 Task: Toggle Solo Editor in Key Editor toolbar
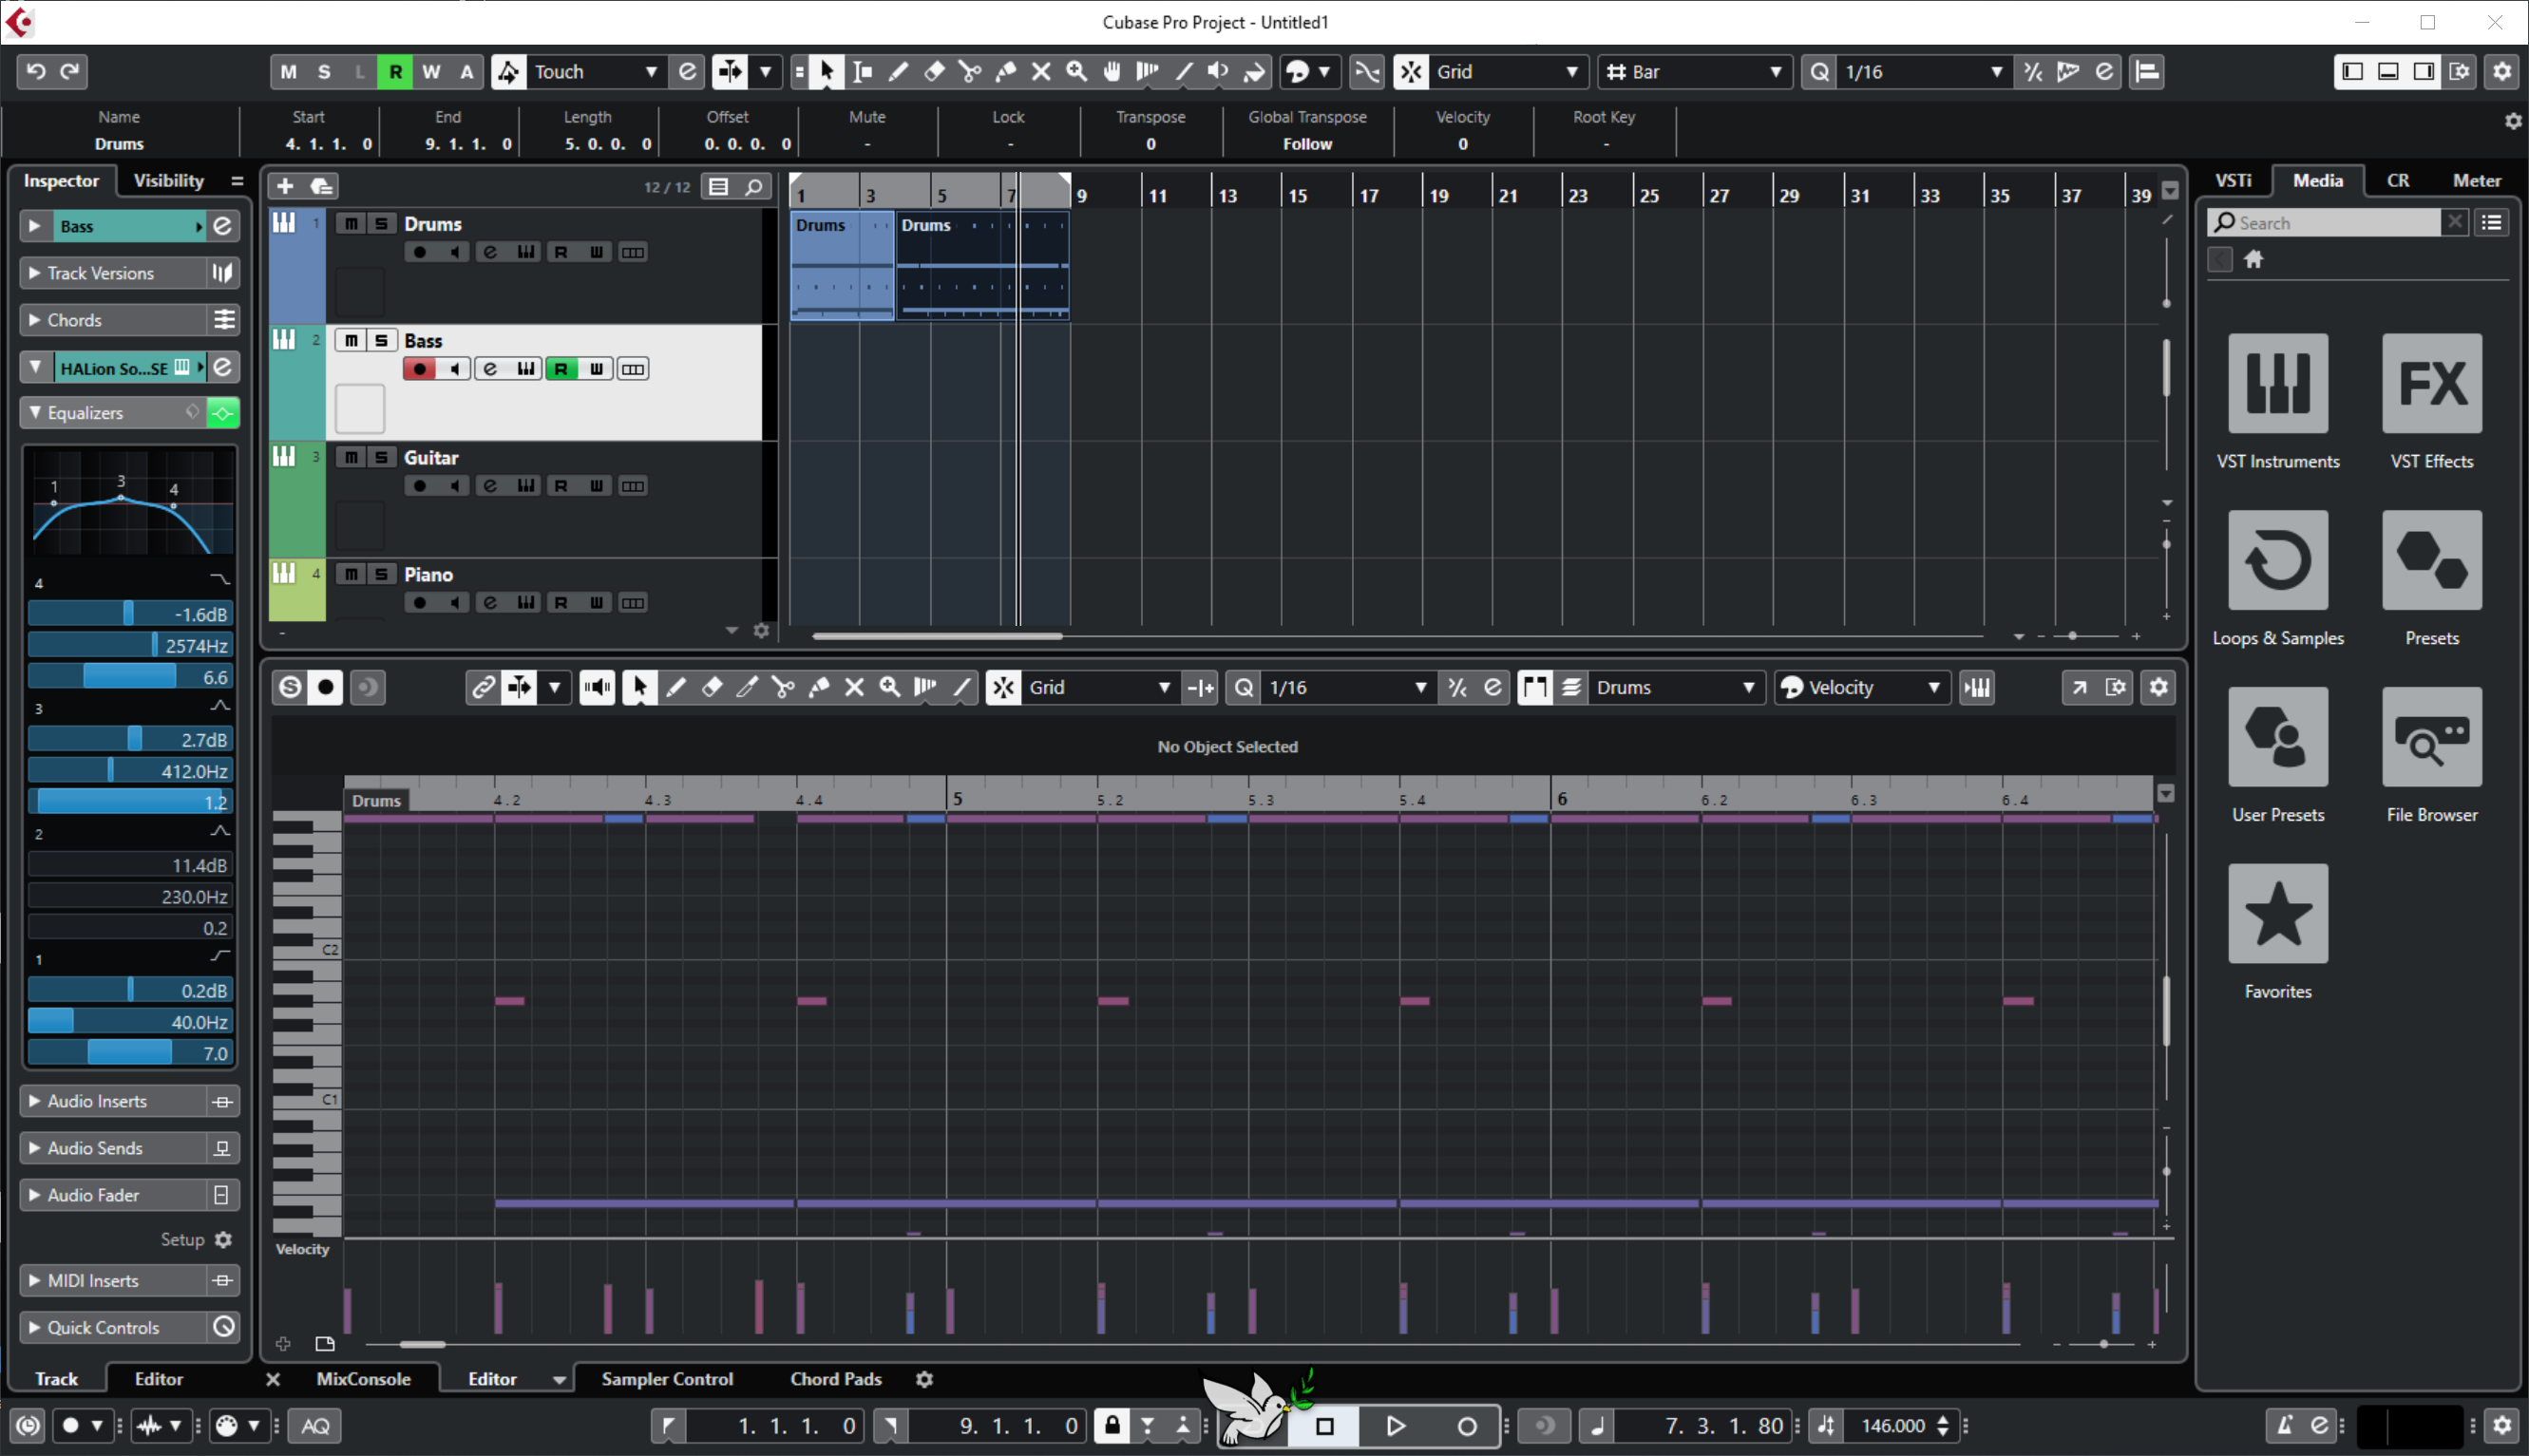click(290, 687)
